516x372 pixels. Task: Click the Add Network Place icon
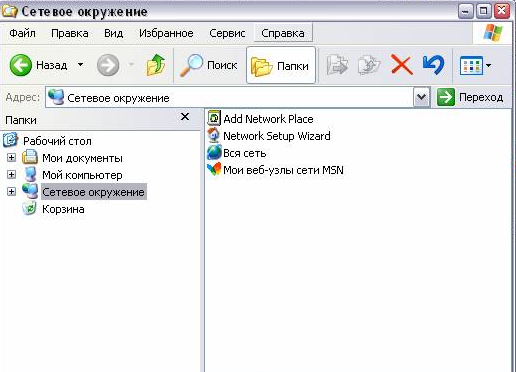tap(214, 118)
